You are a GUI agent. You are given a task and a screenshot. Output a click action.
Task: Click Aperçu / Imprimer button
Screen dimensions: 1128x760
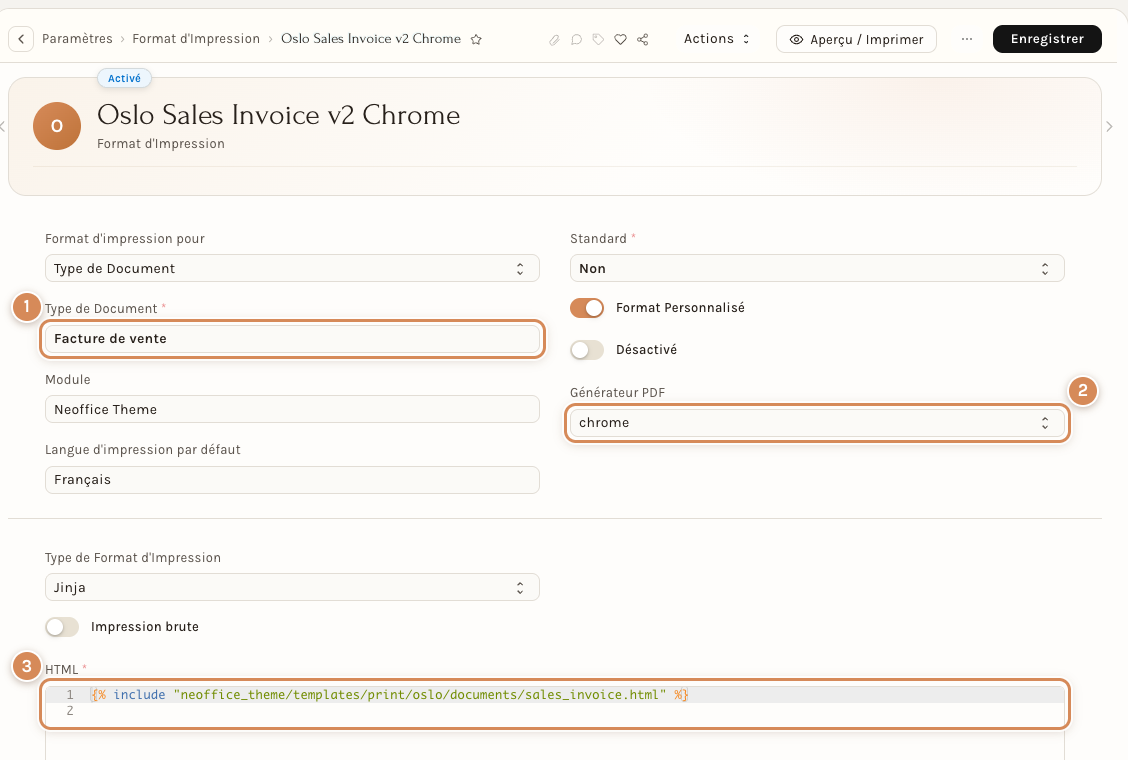856,39
